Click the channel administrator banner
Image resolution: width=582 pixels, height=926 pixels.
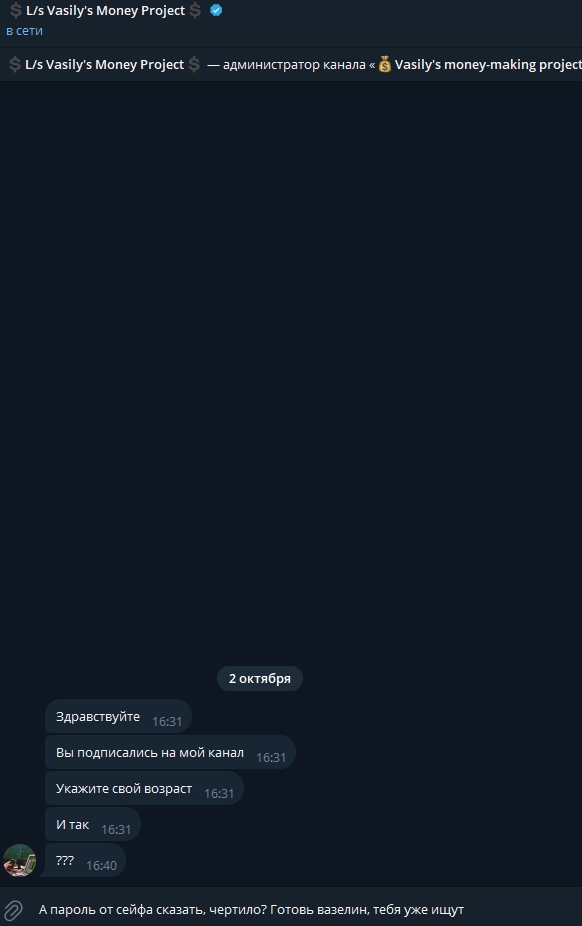[291, 64]
